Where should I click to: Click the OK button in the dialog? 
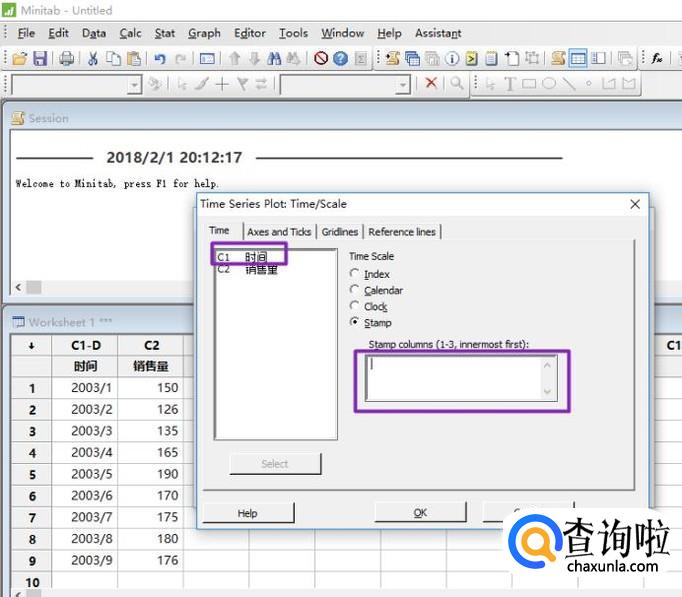420,513
